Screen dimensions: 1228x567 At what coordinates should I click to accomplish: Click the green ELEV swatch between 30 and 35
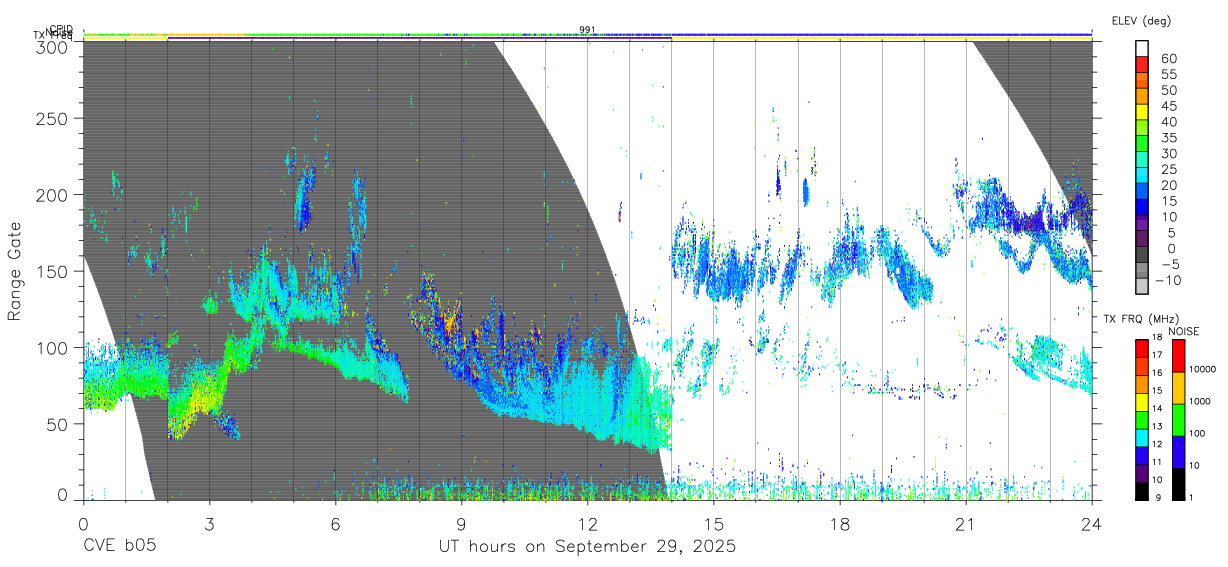[x=1142, y=144]
